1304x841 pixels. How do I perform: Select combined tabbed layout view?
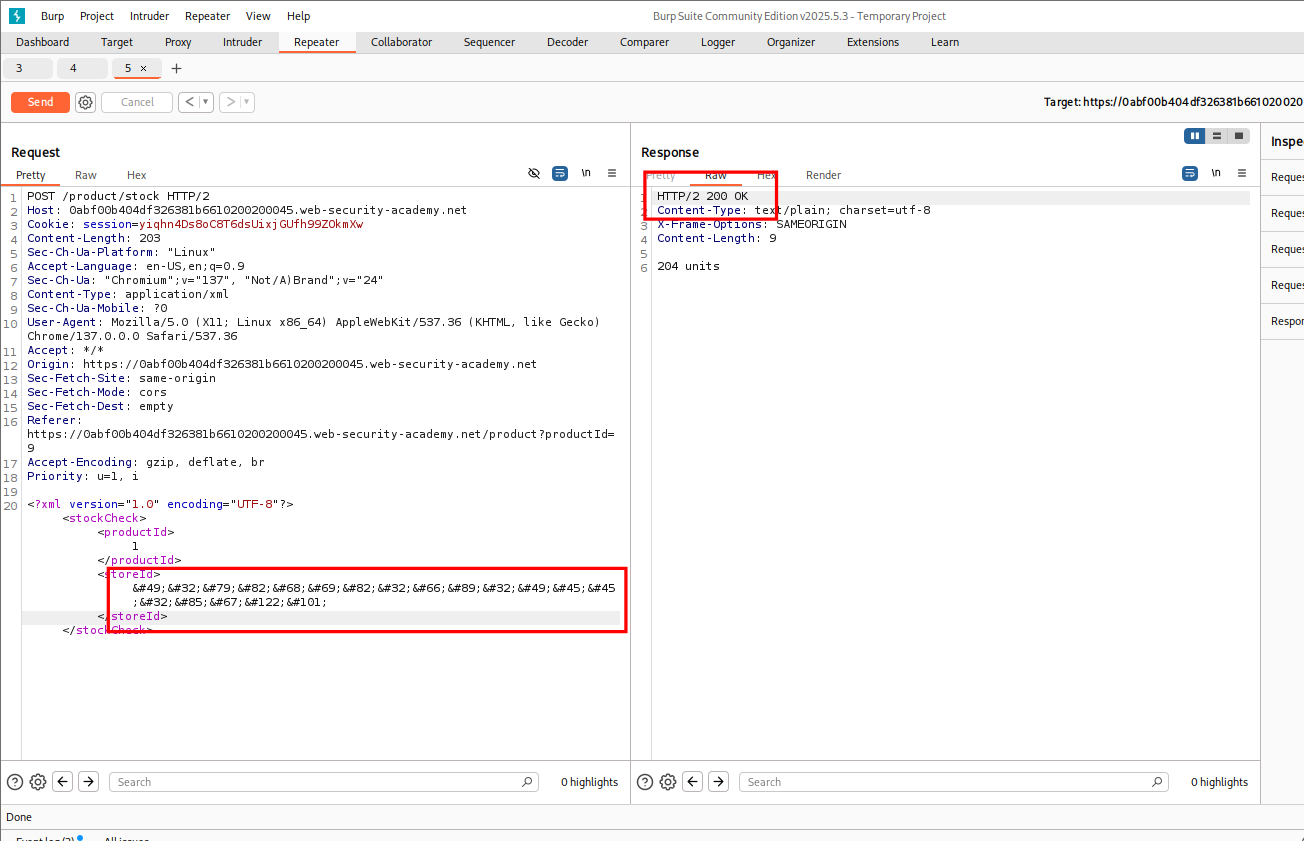pos(1239,136)
